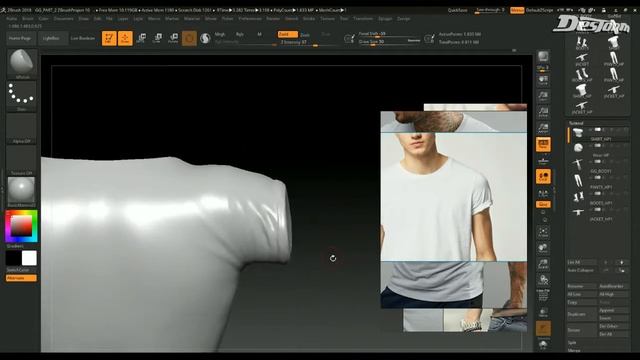Toggle the Zadd button
640x360 pixels.
click(x=288, y=34)
